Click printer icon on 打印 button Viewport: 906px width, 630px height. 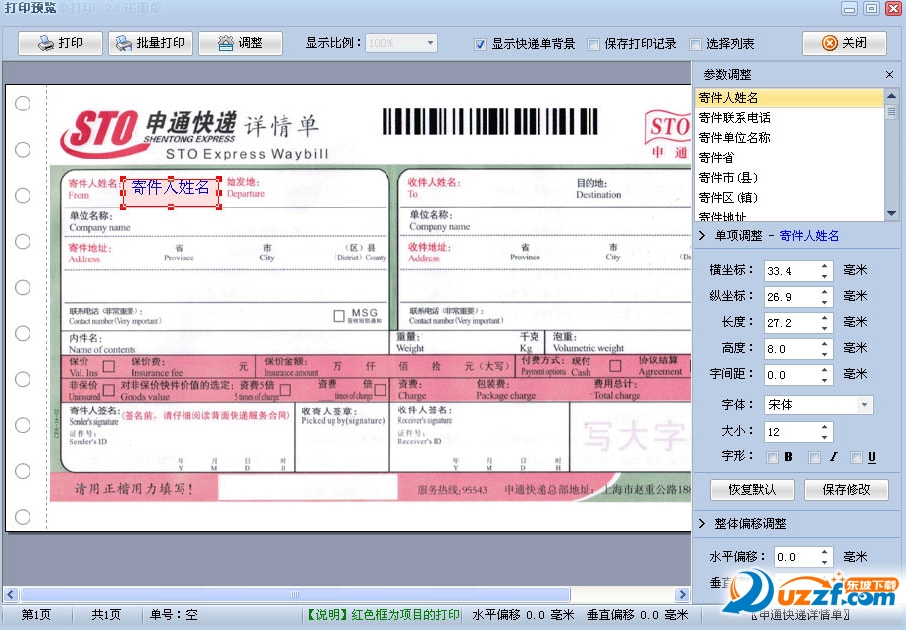point(46,43)
